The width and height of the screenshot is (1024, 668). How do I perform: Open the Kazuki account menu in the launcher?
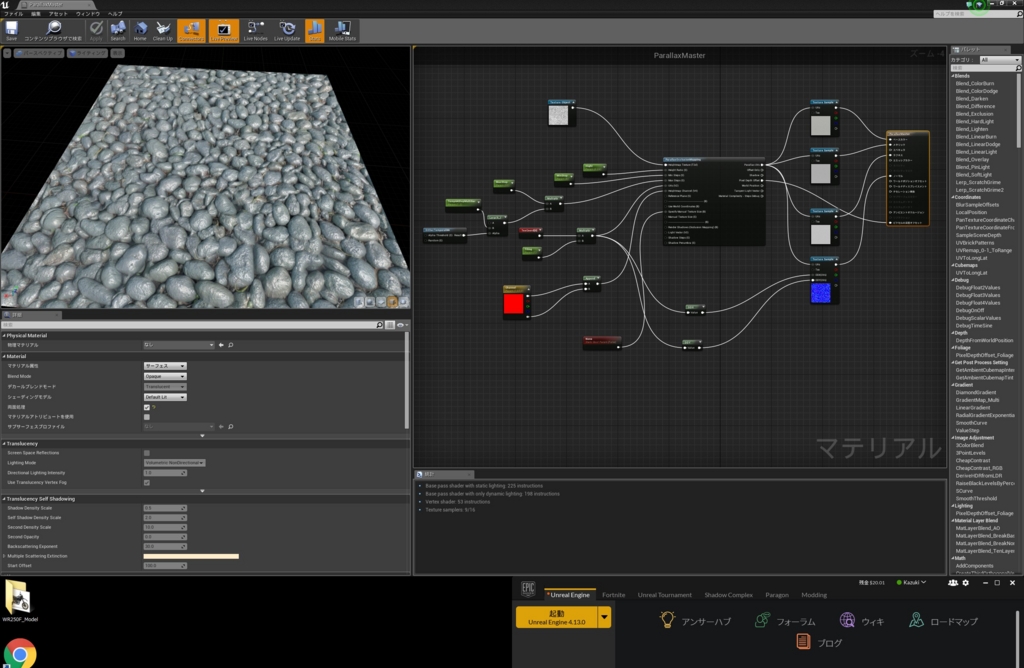click(912, 582)
